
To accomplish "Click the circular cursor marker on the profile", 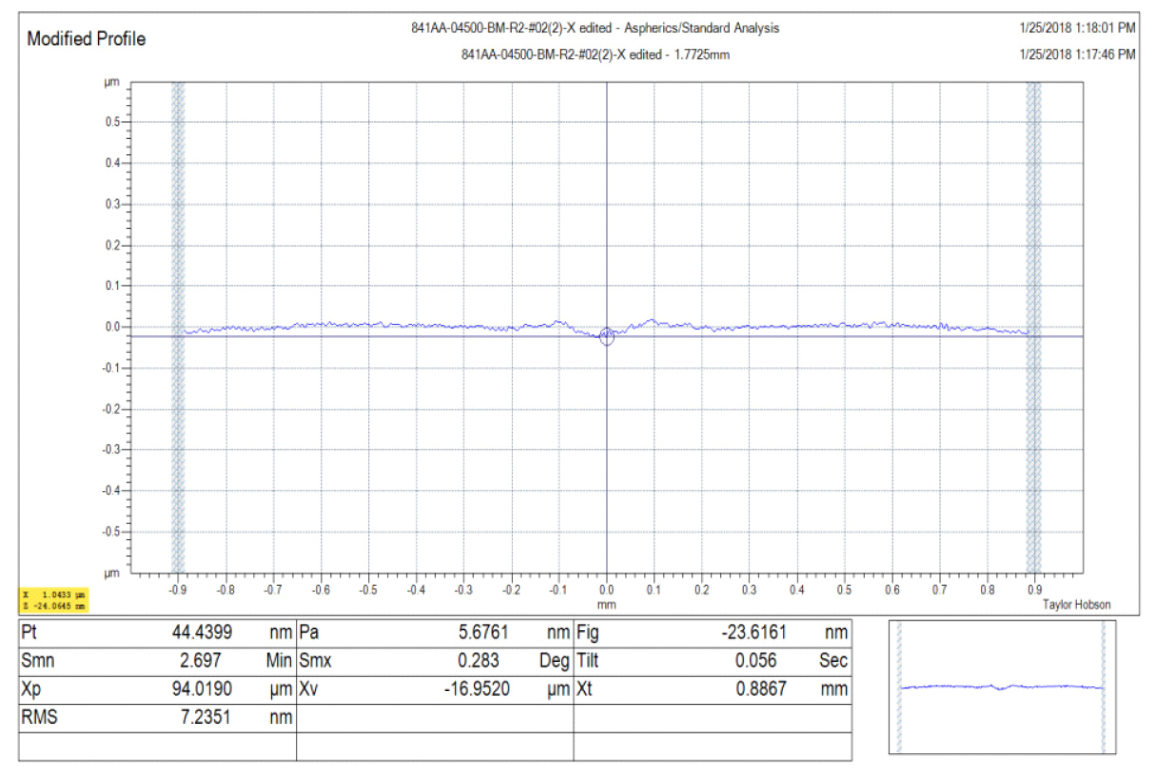I will (x=606, y=337).
